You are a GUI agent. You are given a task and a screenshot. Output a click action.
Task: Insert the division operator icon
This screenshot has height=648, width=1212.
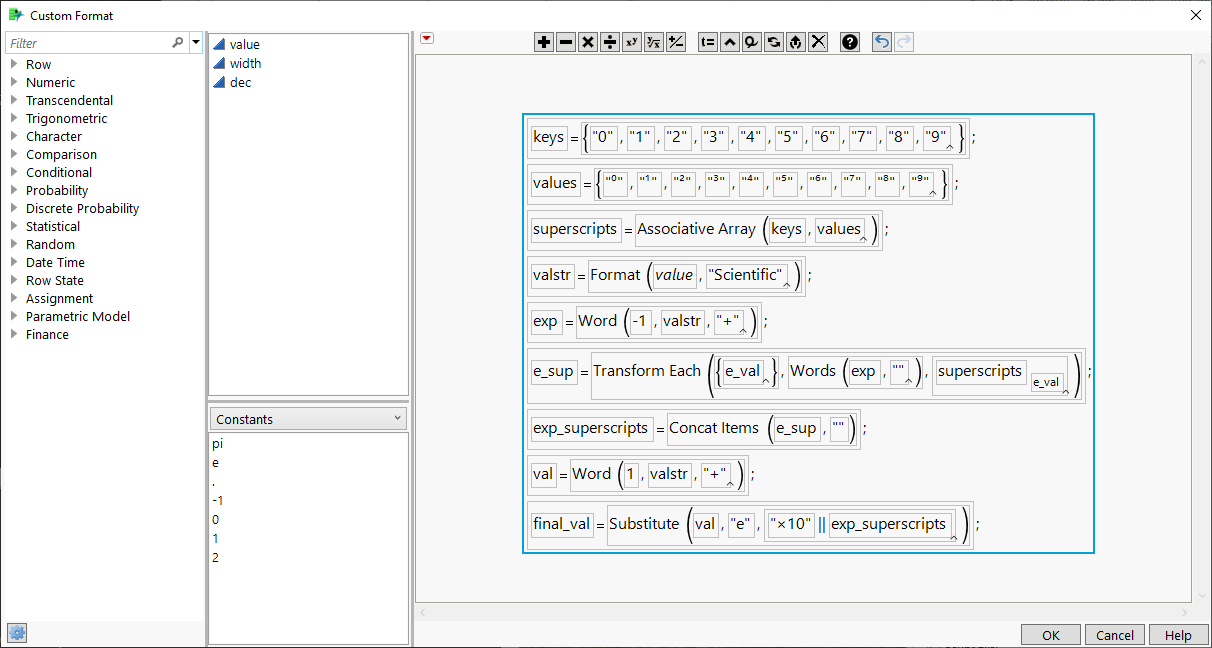(609, 42)
